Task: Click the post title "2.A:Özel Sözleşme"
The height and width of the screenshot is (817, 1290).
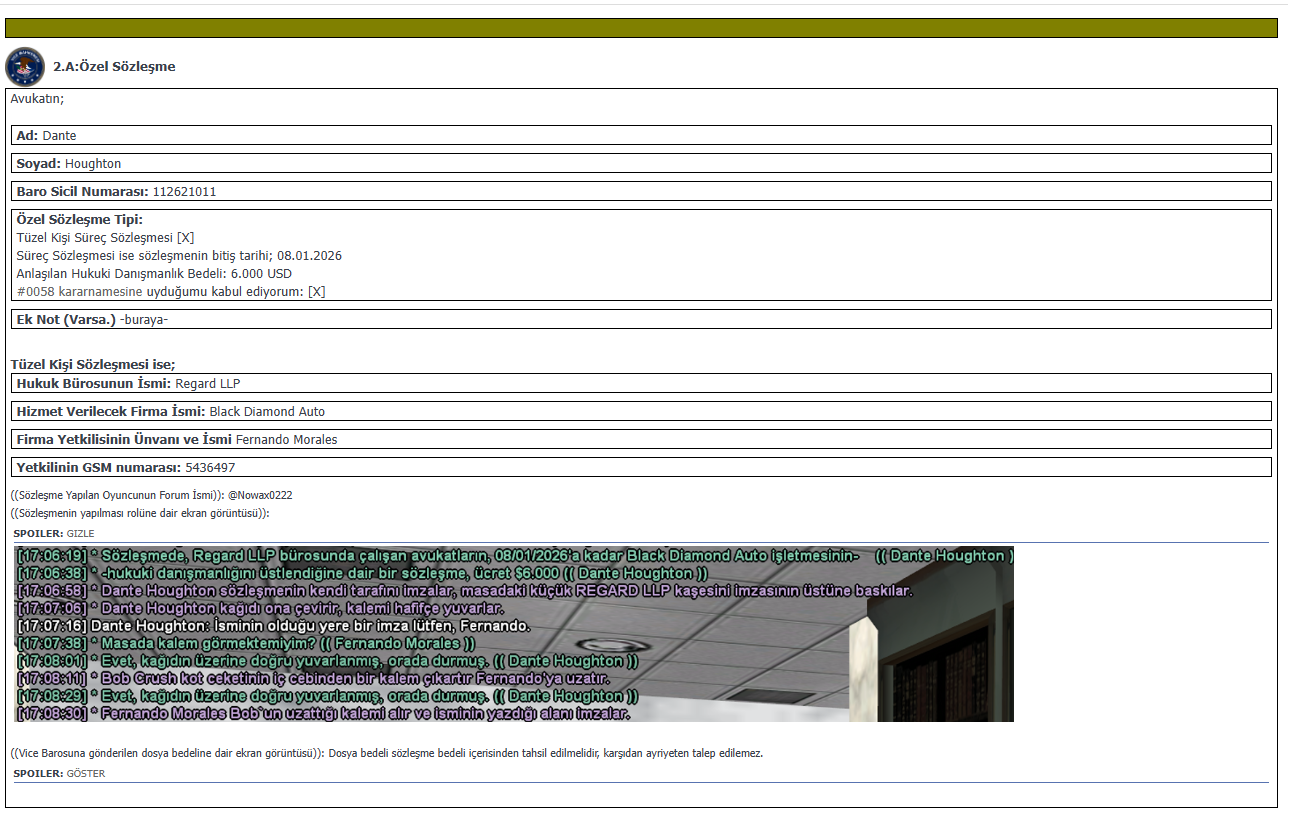Action: pyautogui.click(x=114, y=67)
